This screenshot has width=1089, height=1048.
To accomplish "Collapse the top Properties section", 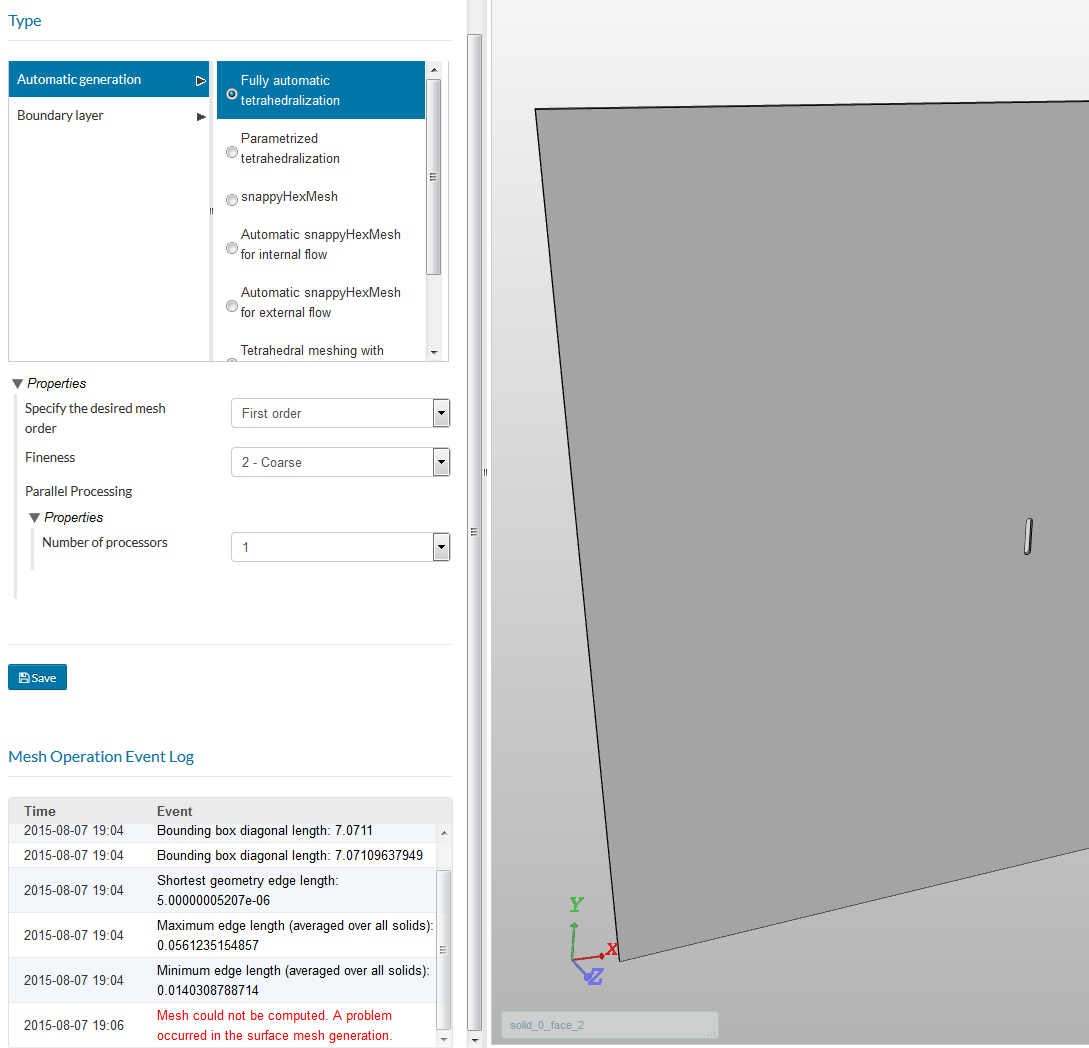I will click(x=18, y=383).
